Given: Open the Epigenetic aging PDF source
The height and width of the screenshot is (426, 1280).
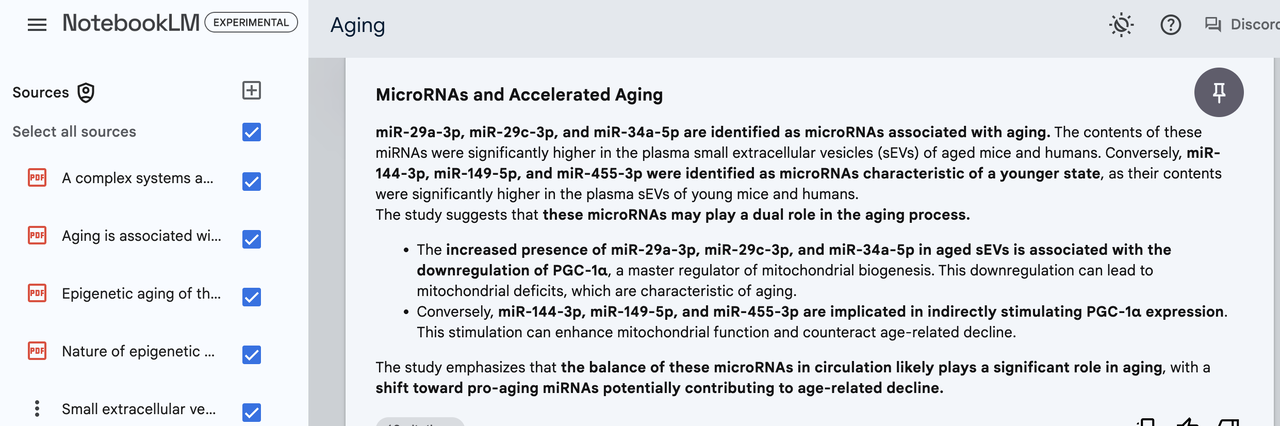Looking at the screenshot, I should click(x=141, y=294).
